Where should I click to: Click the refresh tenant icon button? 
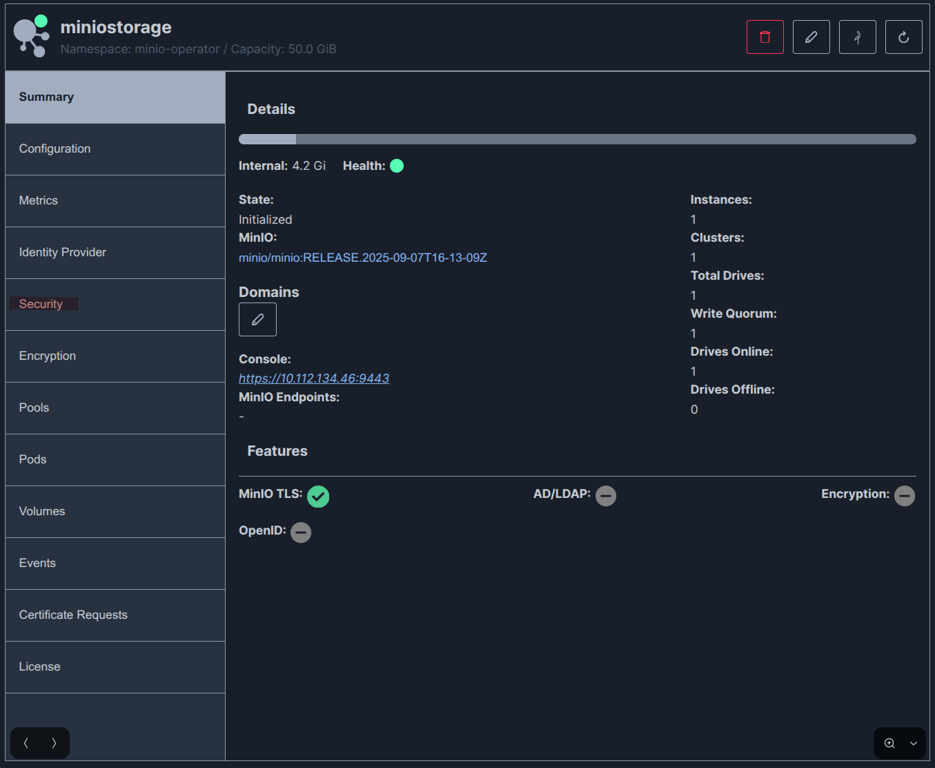903,37
